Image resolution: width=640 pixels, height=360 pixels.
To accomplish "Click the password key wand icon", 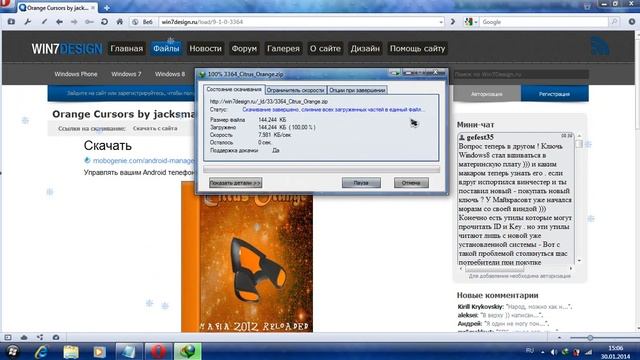I will point(89,22).
